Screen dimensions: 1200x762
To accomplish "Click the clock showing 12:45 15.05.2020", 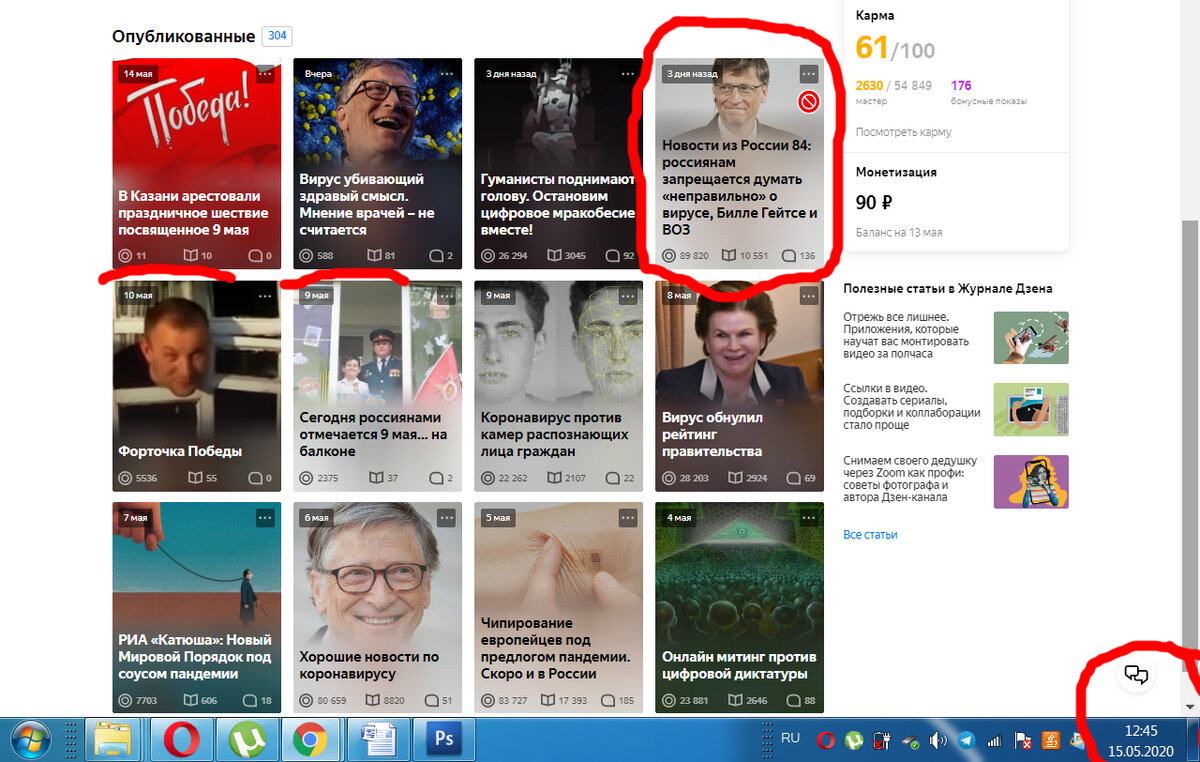I will coord(1140,741).
